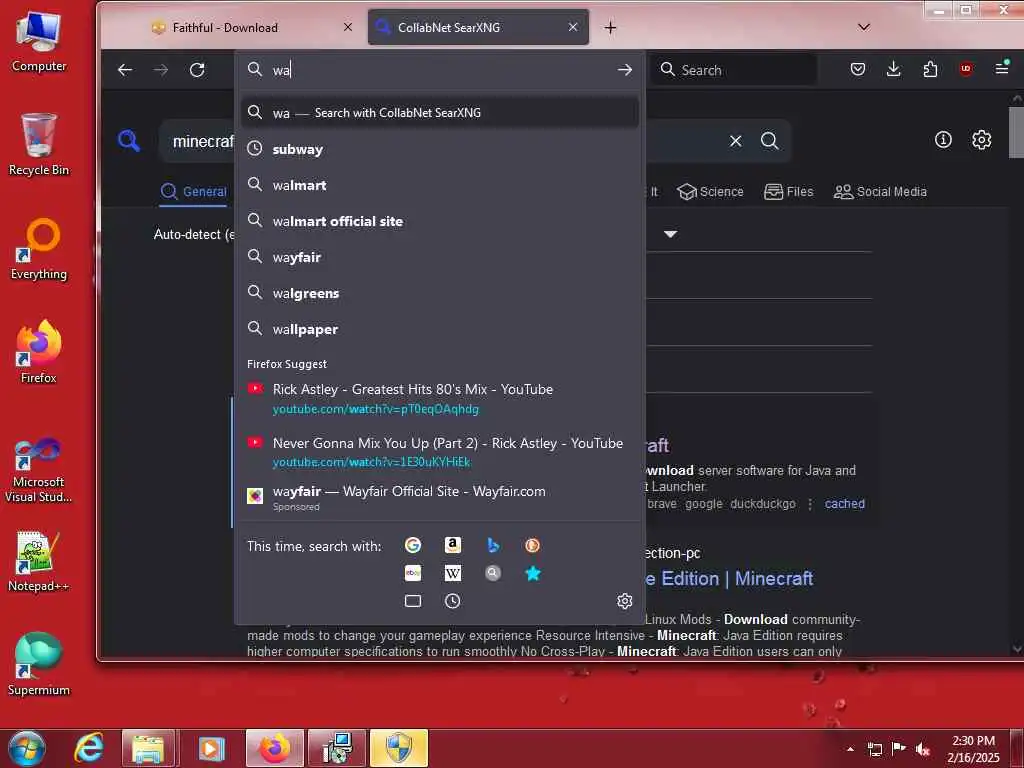Click the SearXNG logo magnifier
Screen dimensions: 1024x768
[x=129, y=140]
